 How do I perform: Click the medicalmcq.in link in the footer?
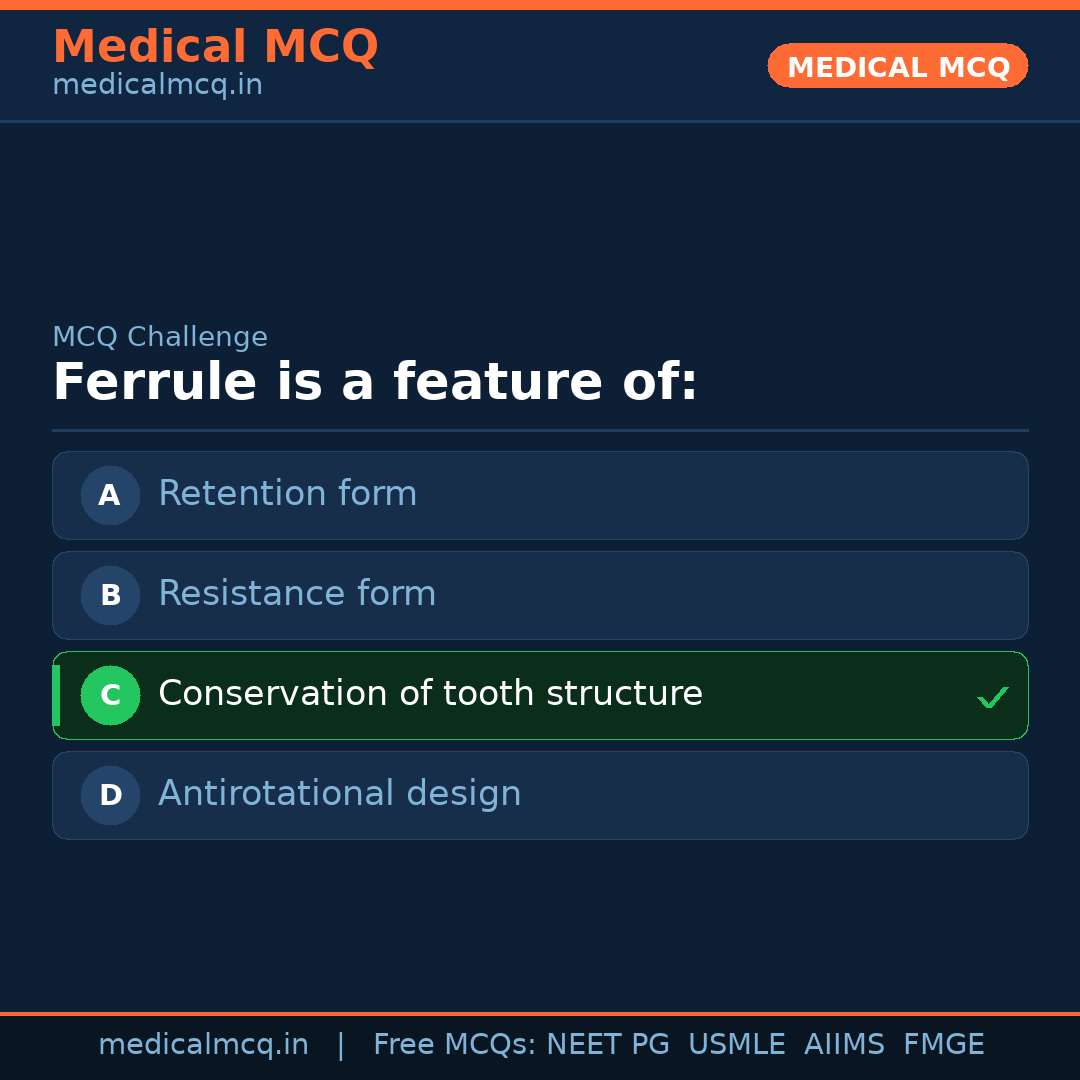[x=203, y=1044]
